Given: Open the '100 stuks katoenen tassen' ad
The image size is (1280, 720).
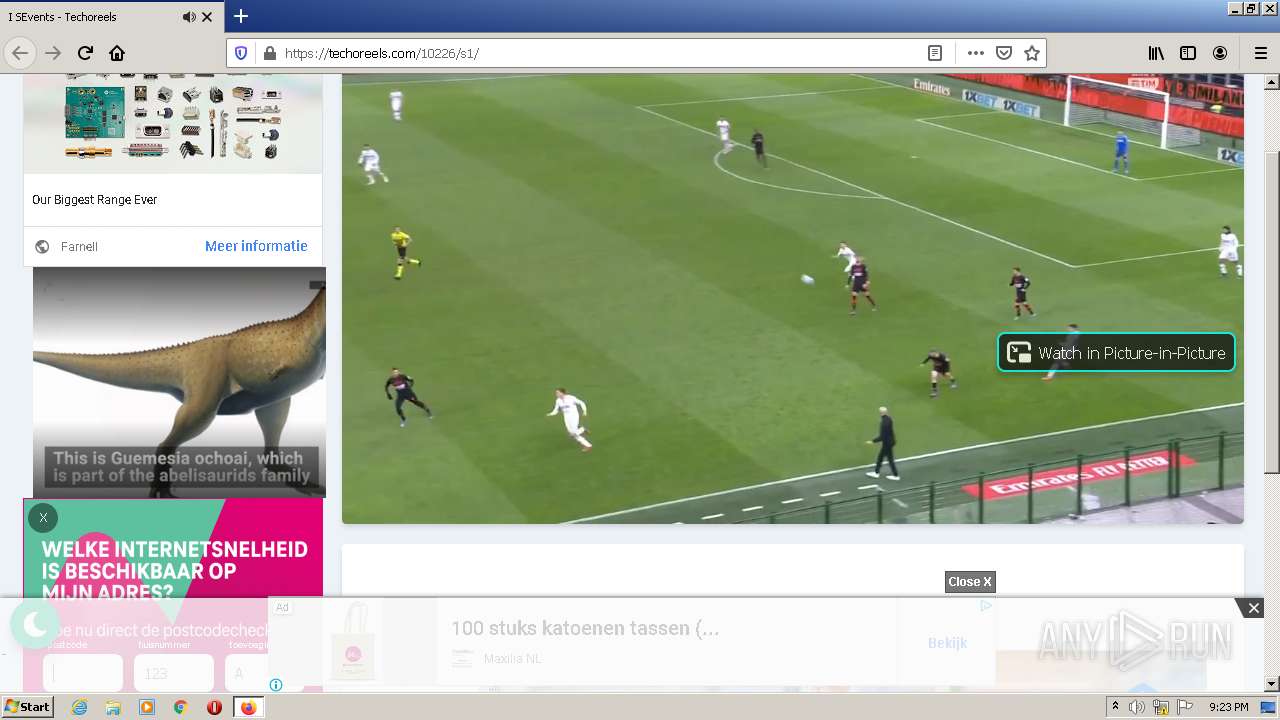Looking at the screenshot, I should point(585,628).
